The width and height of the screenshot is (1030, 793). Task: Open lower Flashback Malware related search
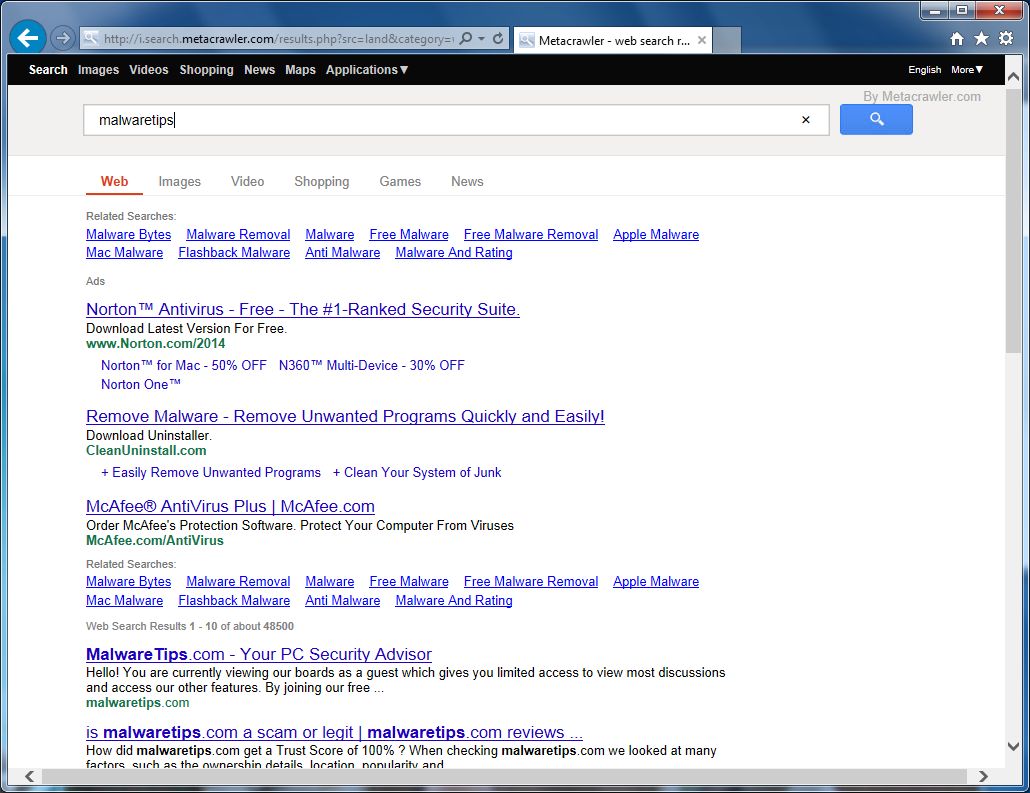[234, 600]
